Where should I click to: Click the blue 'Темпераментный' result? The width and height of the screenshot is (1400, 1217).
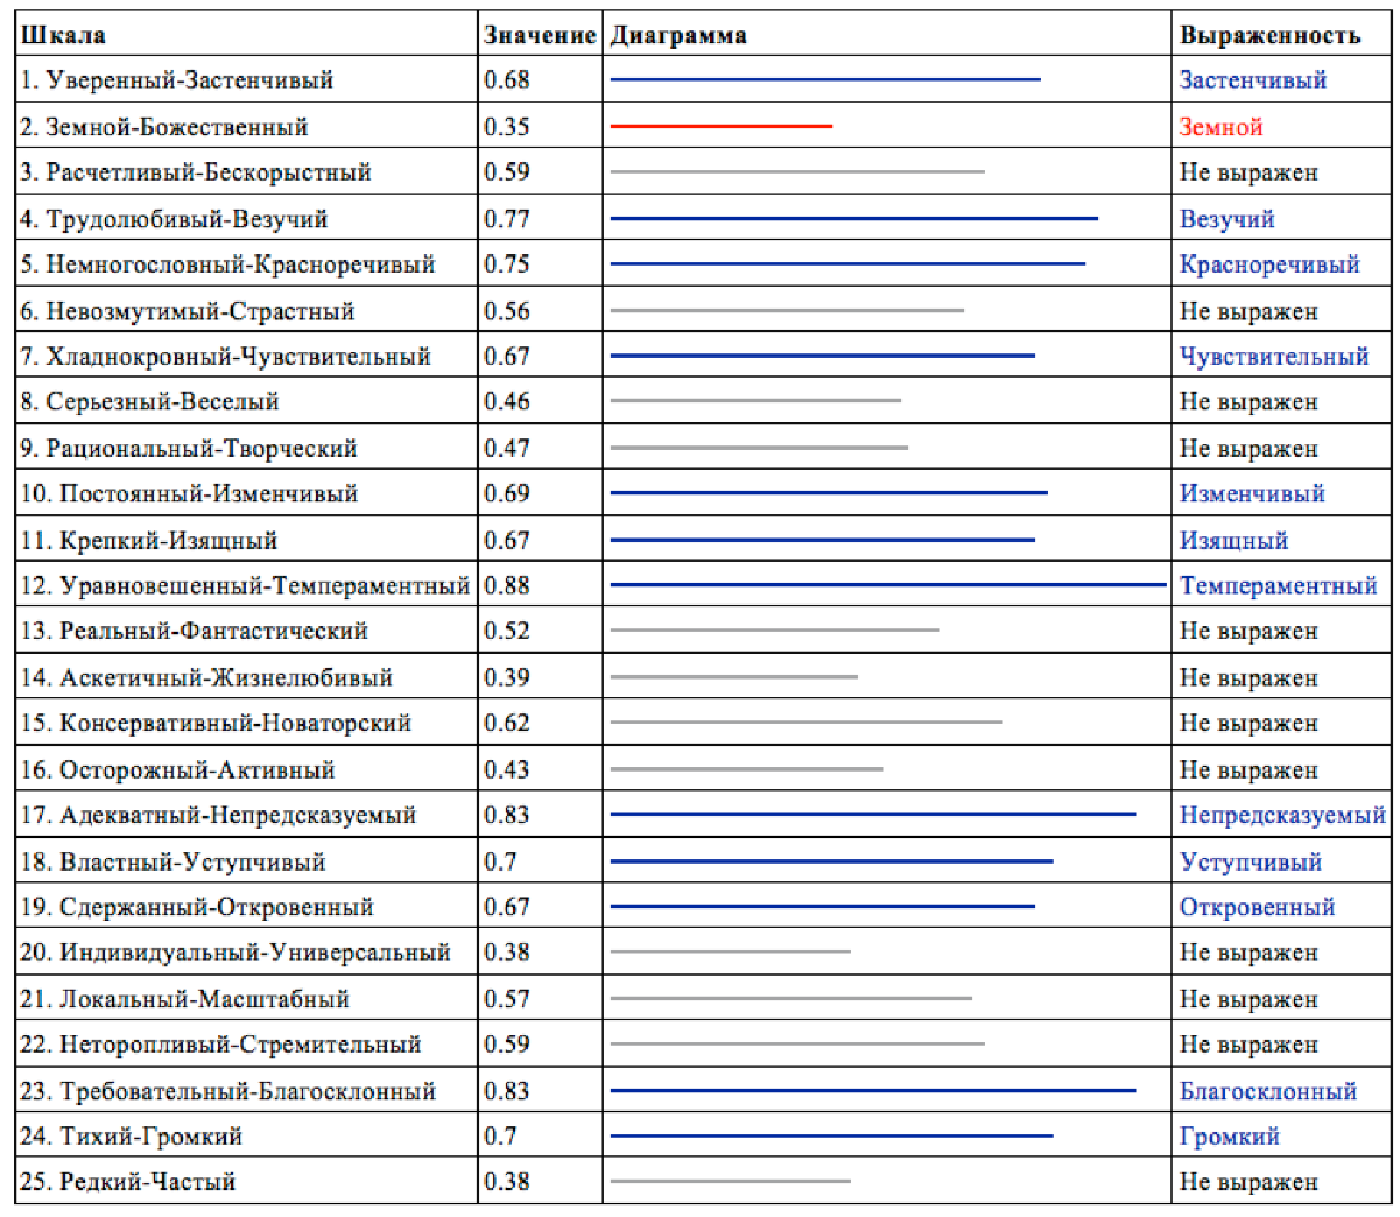point(1278,586)
